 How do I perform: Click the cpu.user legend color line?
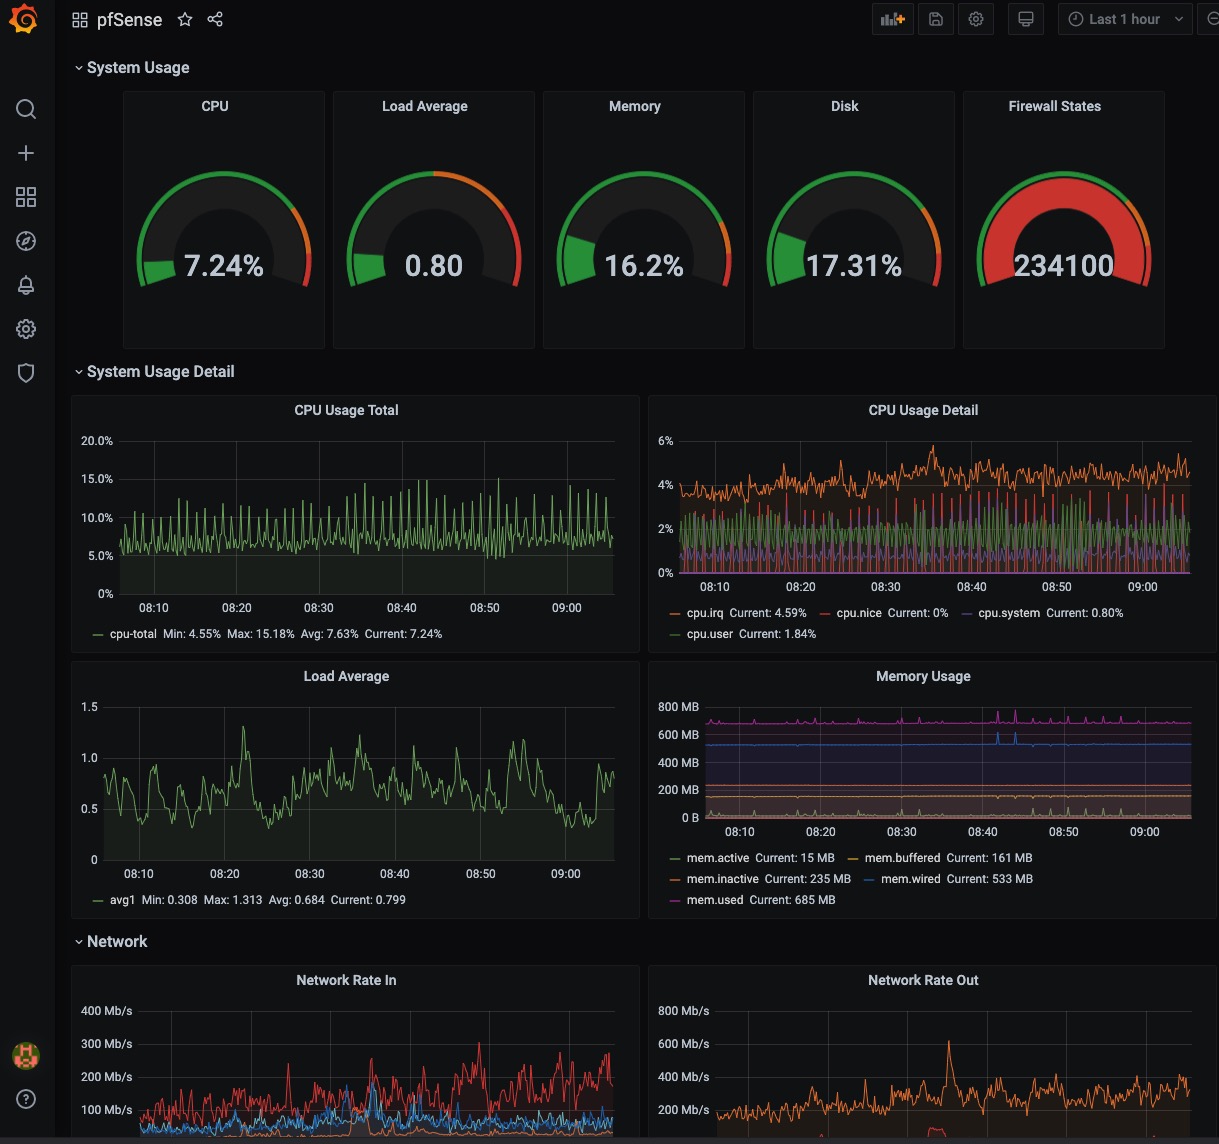coord(676,634)
